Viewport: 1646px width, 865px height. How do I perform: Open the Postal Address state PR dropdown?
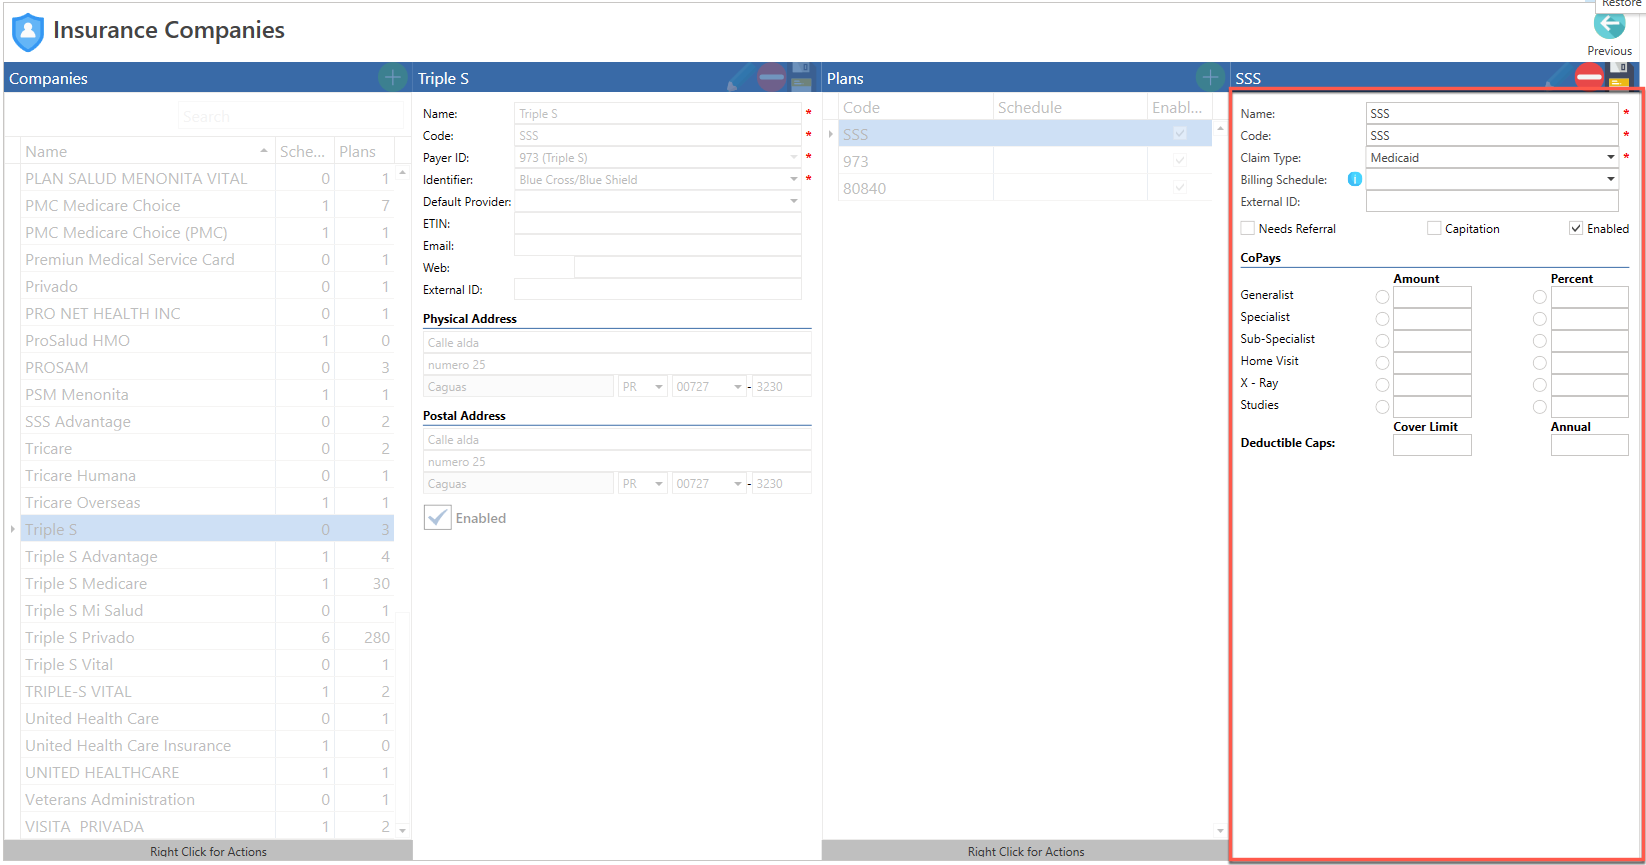pyautogui.click(x=659, y=484)
